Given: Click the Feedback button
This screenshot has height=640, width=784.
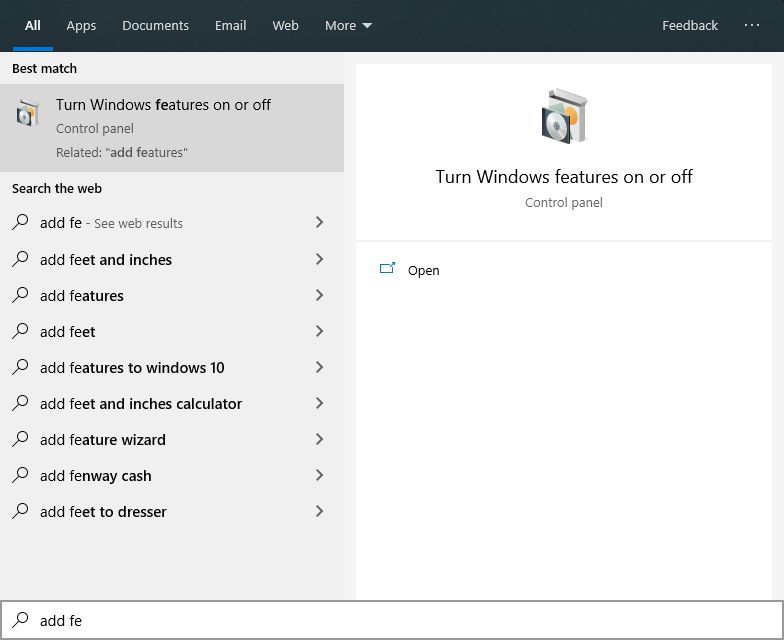Looking at the screenshot, I should coord(690,26).
